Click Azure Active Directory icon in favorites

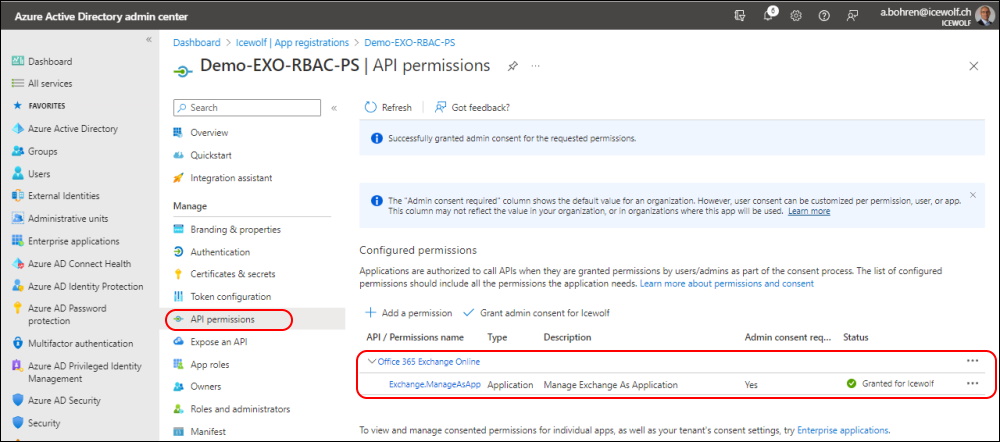pyautogui.click(x=18, y=128)
